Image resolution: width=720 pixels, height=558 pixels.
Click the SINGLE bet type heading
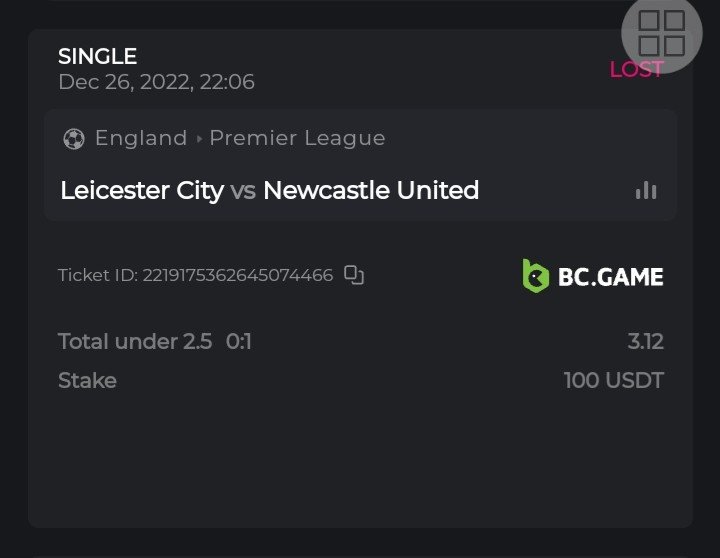tap(98, 56)
